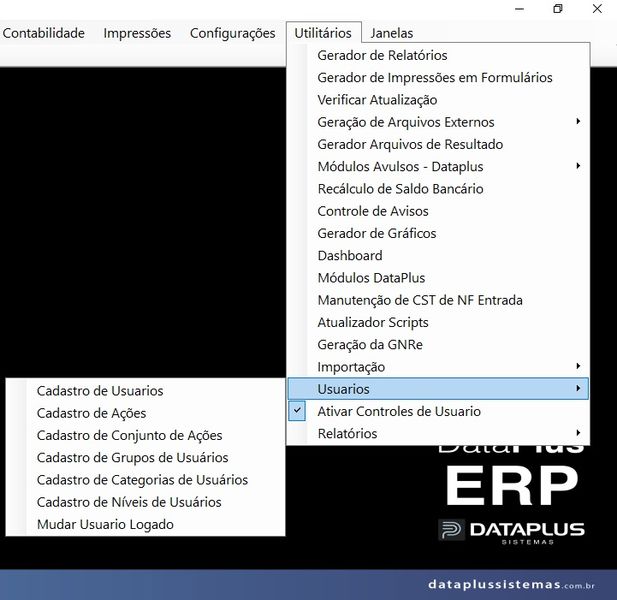Close the application window

click(x=597, y=9)
